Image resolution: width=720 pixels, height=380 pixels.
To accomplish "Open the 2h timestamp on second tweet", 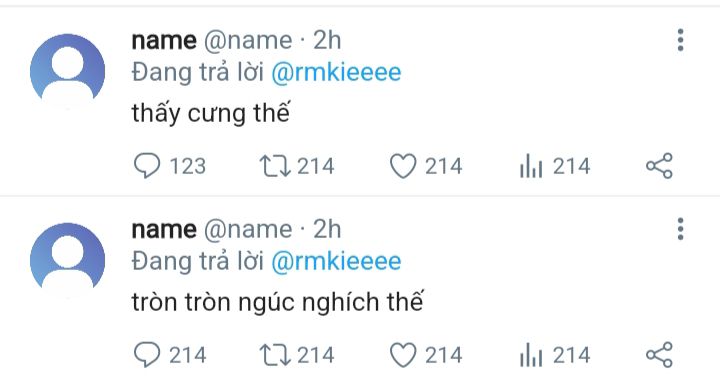I will click(x=327, y=229).
